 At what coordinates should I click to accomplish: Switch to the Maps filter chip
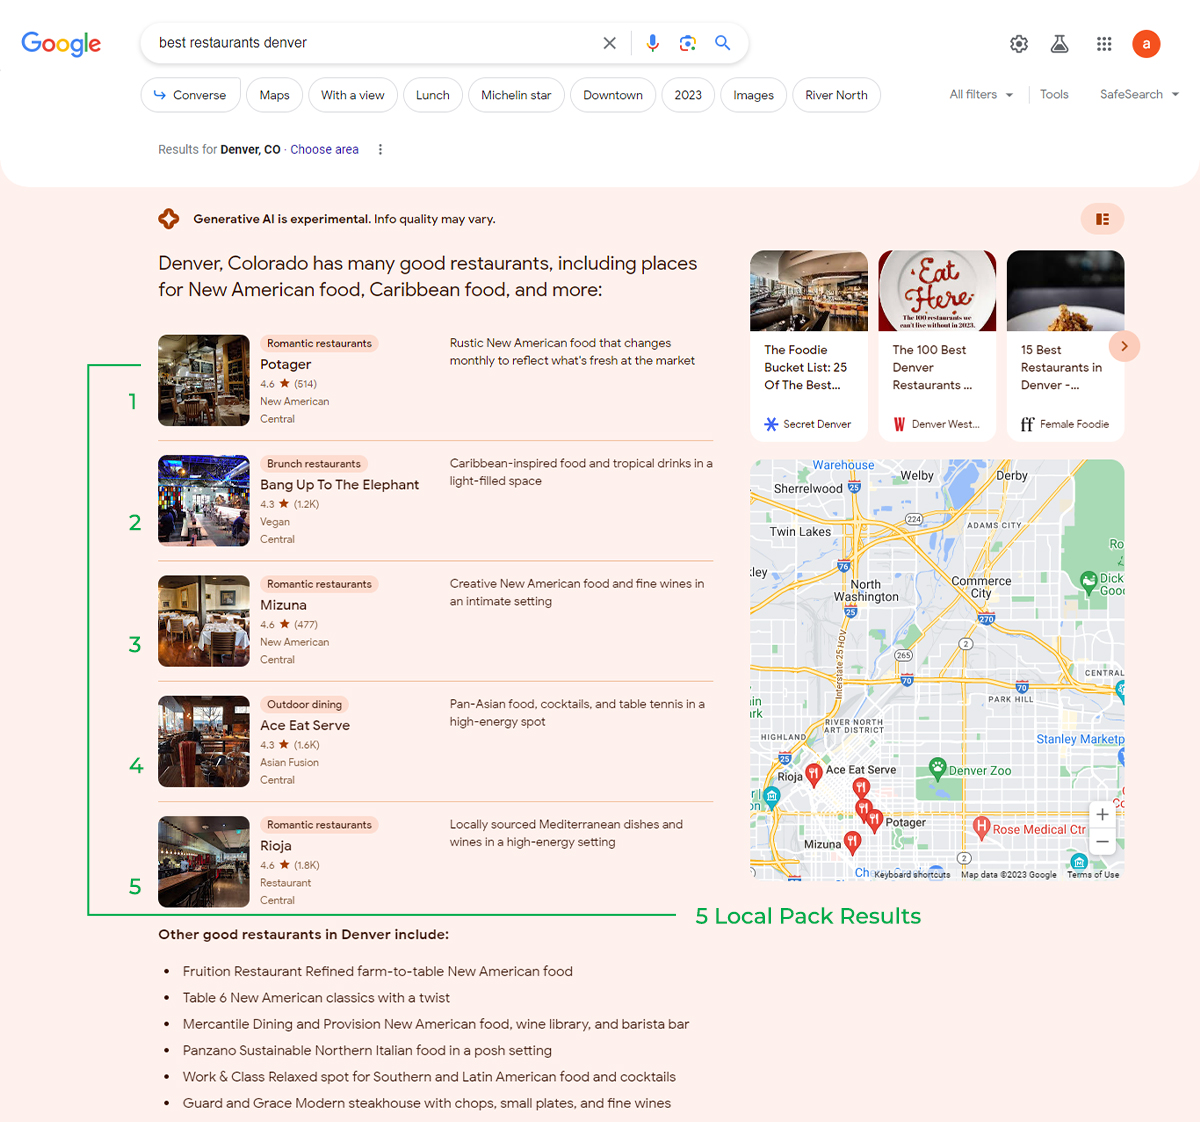coord(274,95)
